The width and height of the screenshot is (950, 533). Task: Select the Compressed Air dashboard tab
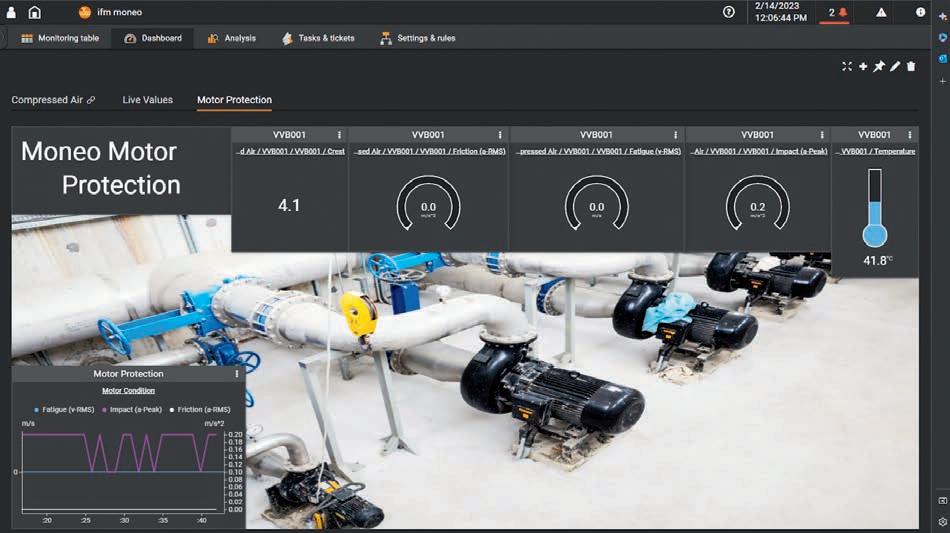pos(47,100)
